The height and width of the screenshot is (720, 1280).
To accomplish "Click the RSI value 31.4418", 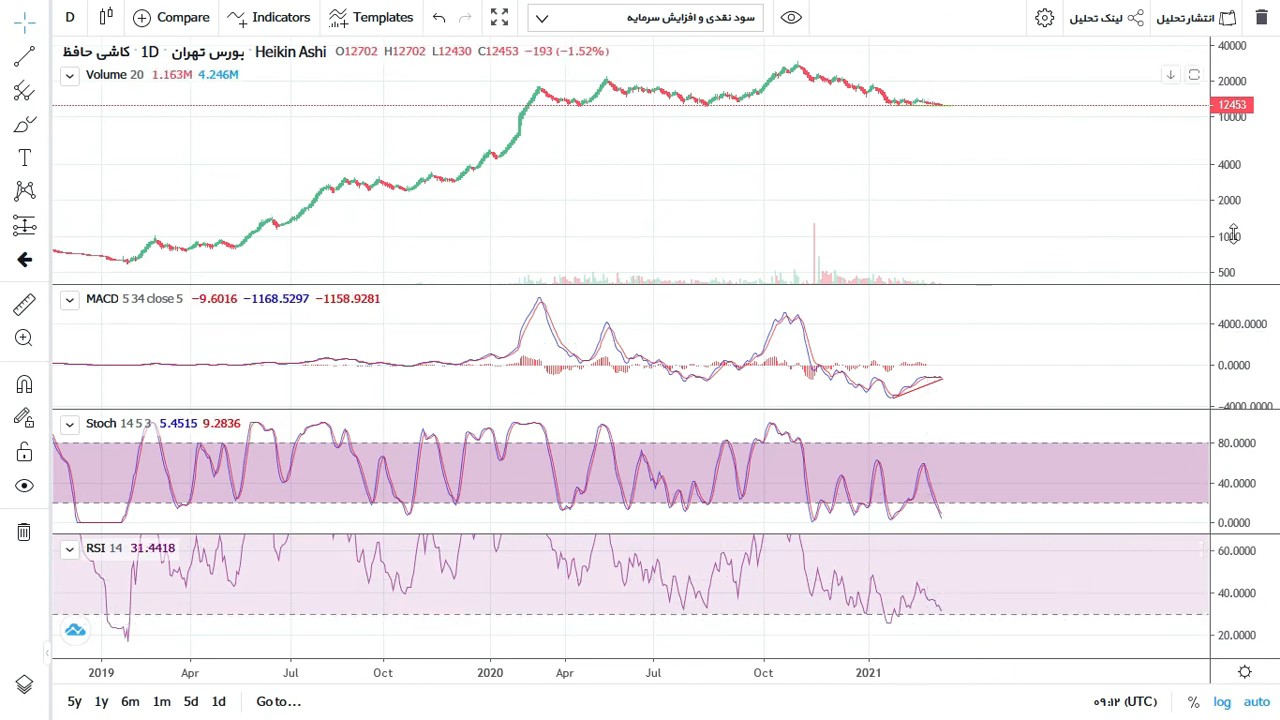I will click(x=152, y=548).
